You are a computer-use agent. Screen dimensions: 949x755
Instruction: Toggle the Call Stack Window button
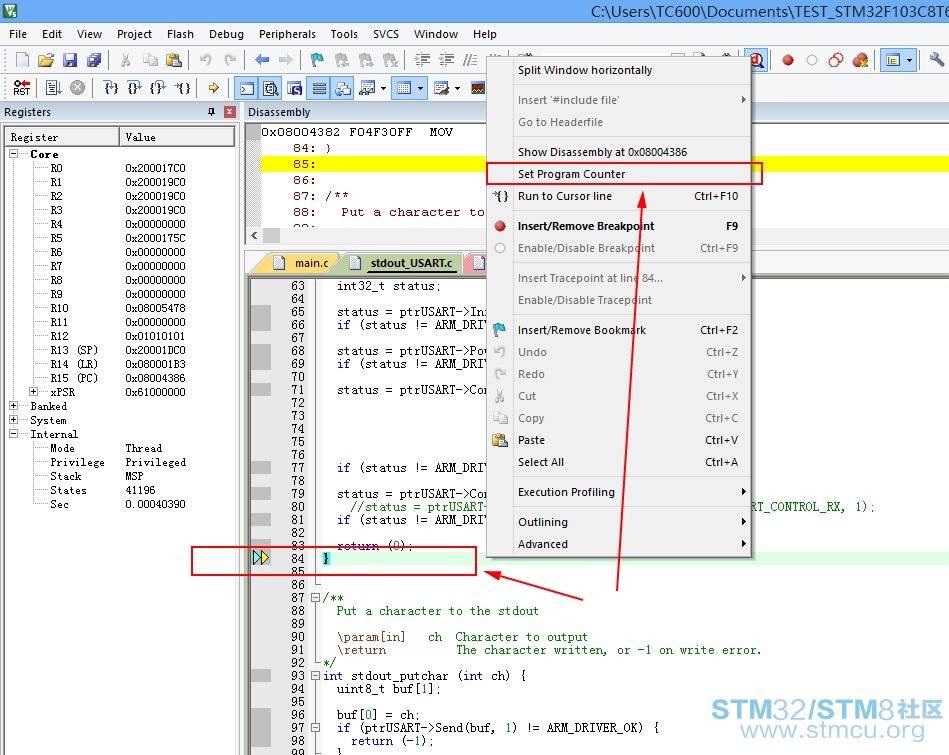343,88
